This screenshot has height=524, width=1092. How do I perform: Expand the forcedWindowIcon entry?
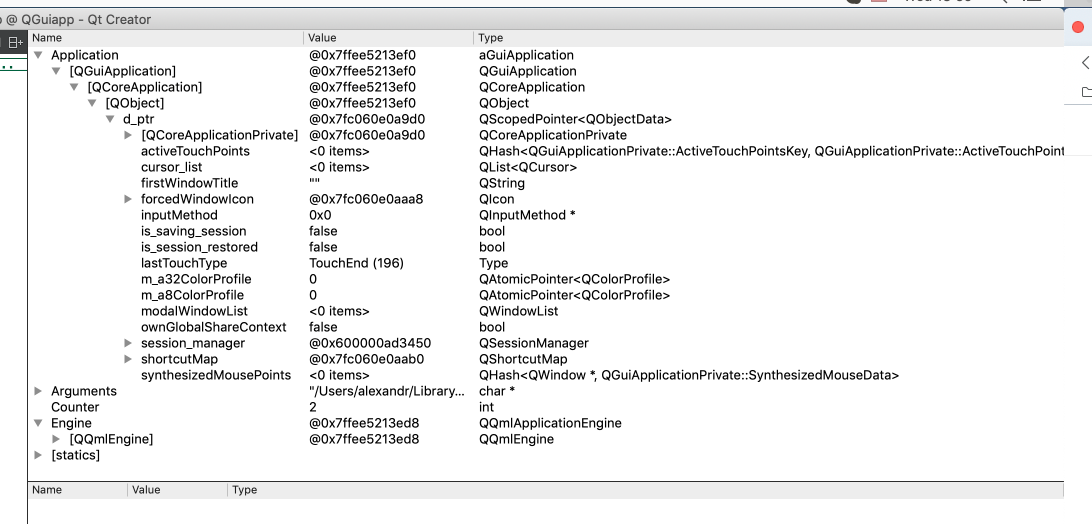coord(128,199)
